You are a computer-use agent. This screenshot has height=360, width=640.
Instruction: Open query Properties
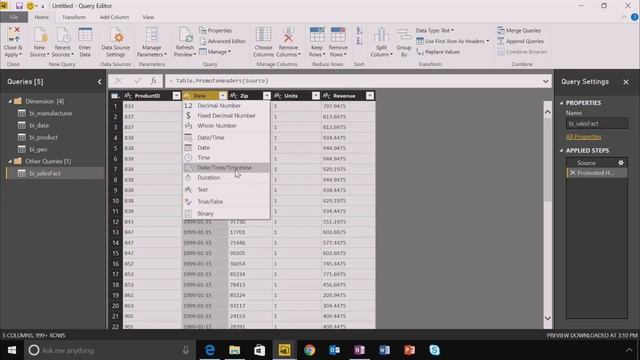216,31
